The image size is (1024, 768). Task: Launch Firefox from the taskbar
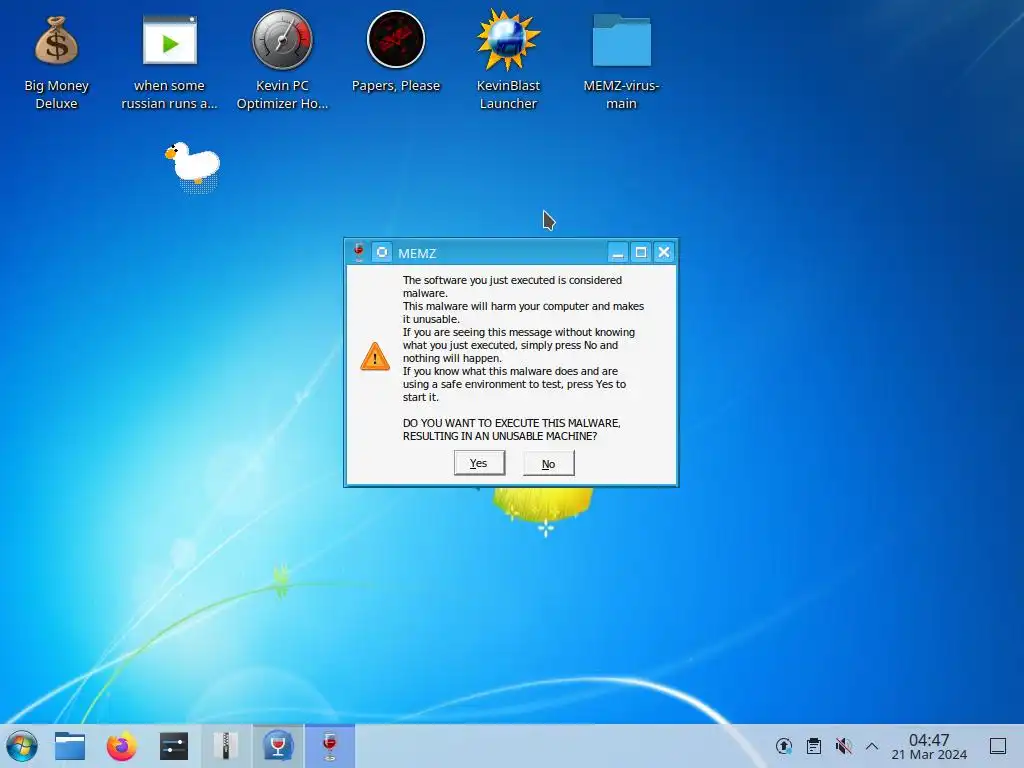point(121,746)
